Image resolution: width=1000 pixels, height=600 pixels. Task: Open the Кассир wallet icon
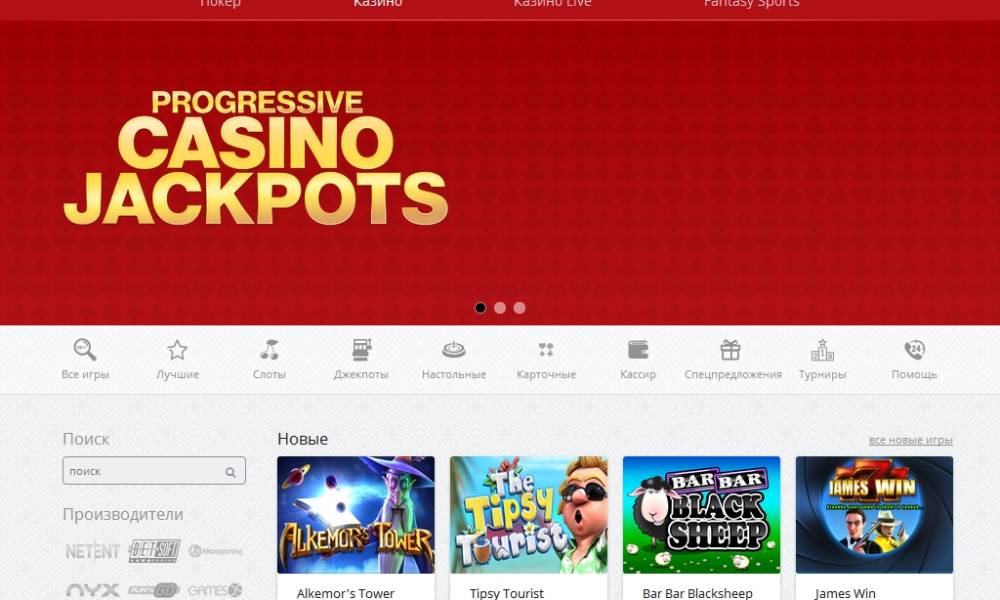638,349
